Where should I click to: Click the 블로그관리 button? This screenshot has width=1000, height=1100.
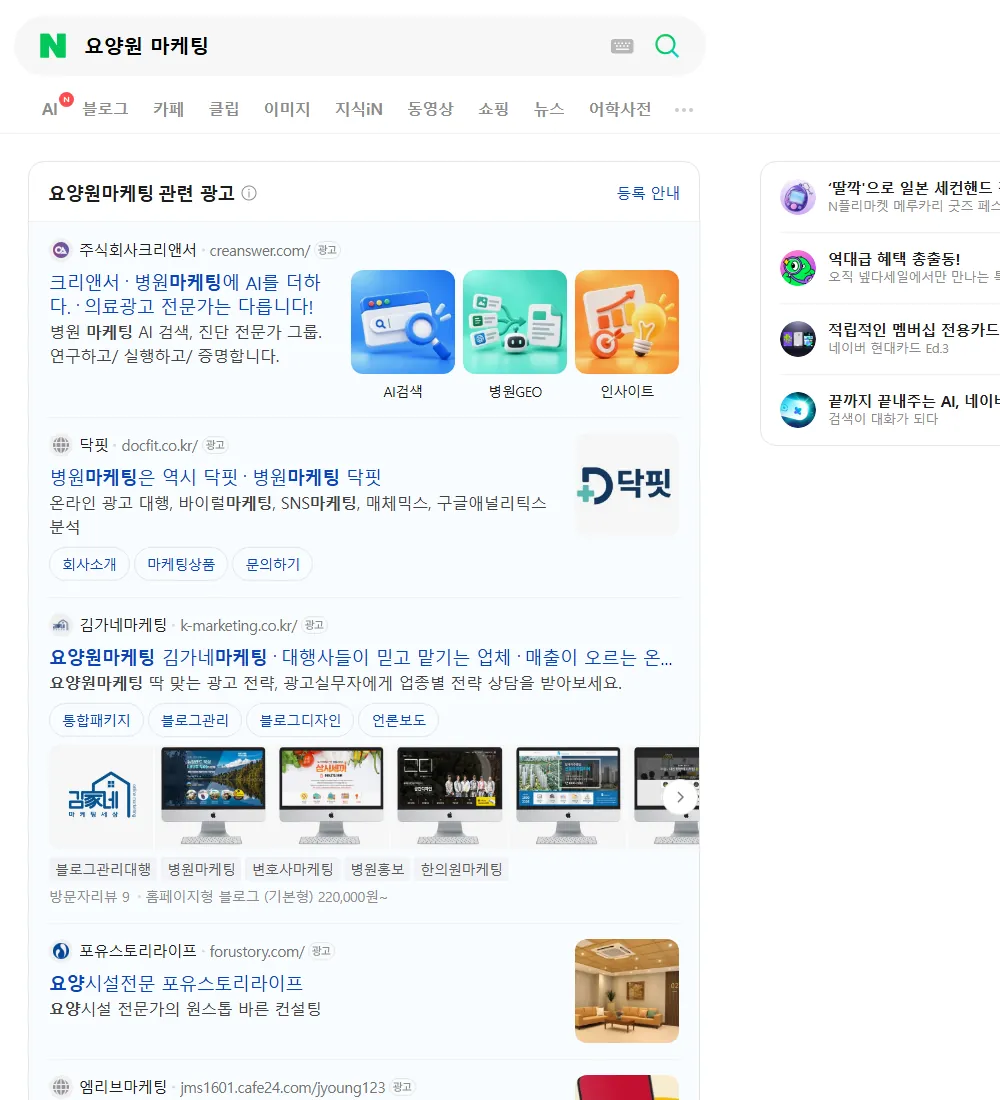click(x=195, y=720)
